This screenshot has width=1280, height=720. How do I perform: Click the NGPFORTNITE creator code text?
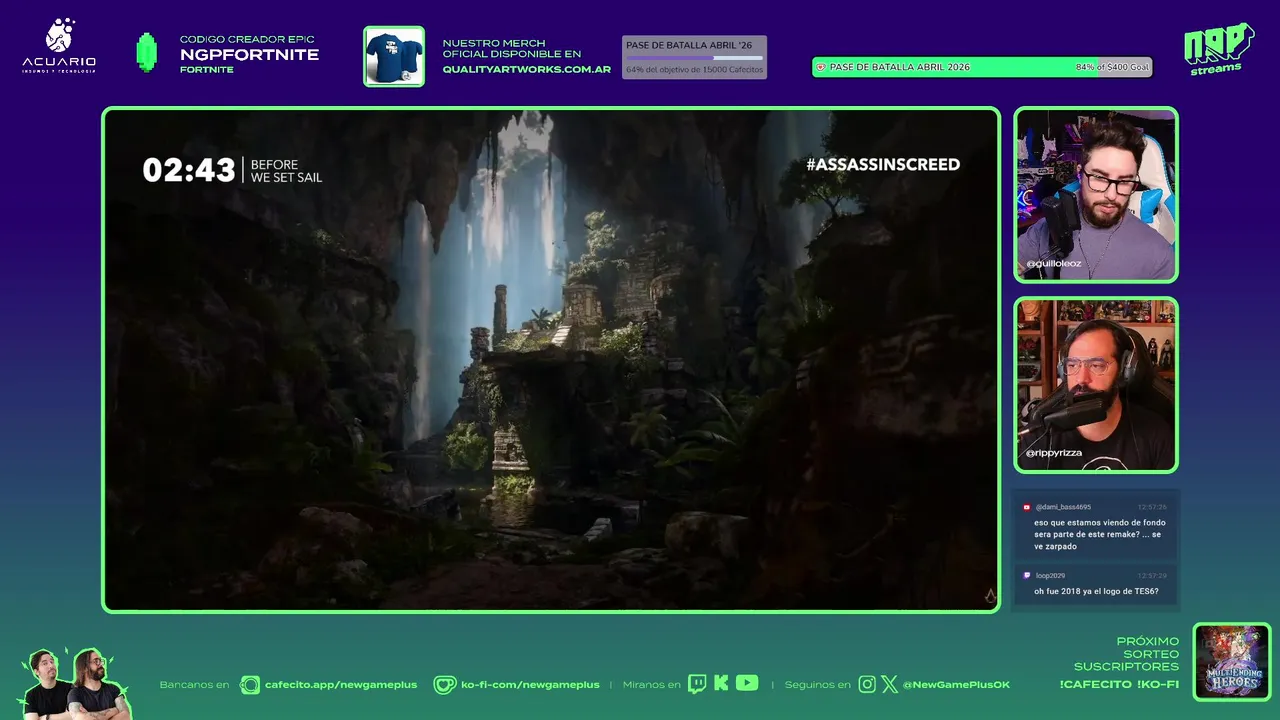(249, 55)
